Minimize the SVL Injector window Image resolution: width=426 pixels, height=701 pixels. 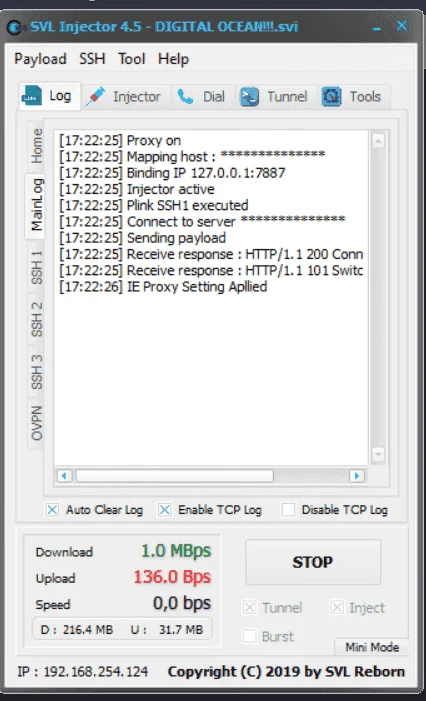(x=377, y=28)
